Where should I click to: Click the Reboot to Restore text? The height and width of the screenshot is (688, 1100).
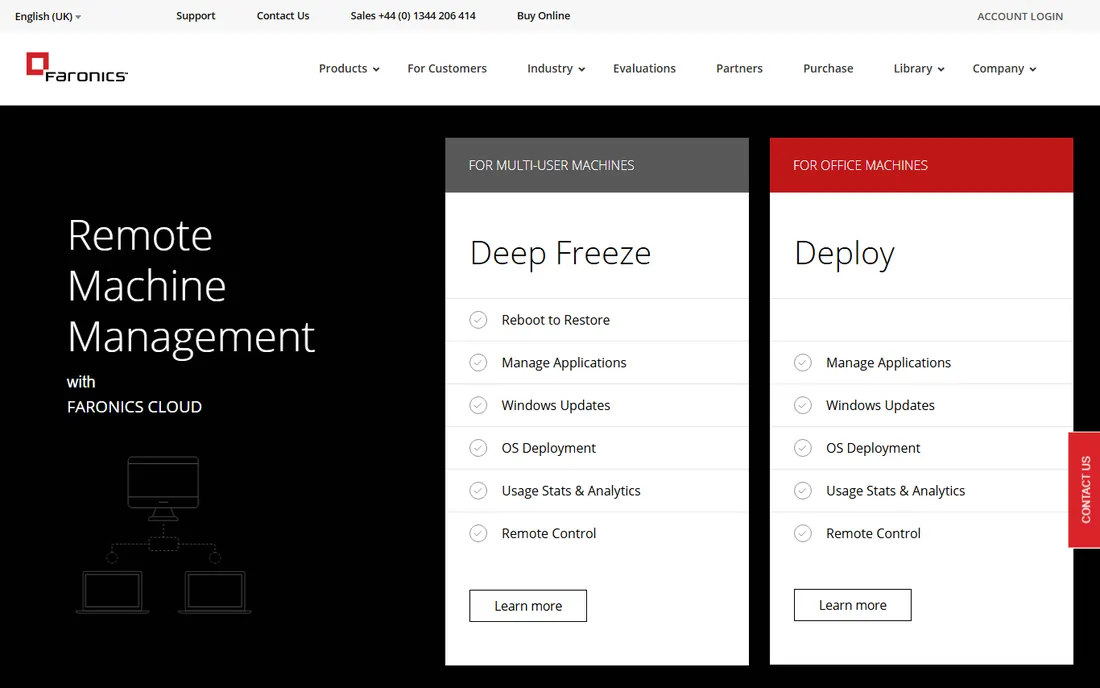556,320
